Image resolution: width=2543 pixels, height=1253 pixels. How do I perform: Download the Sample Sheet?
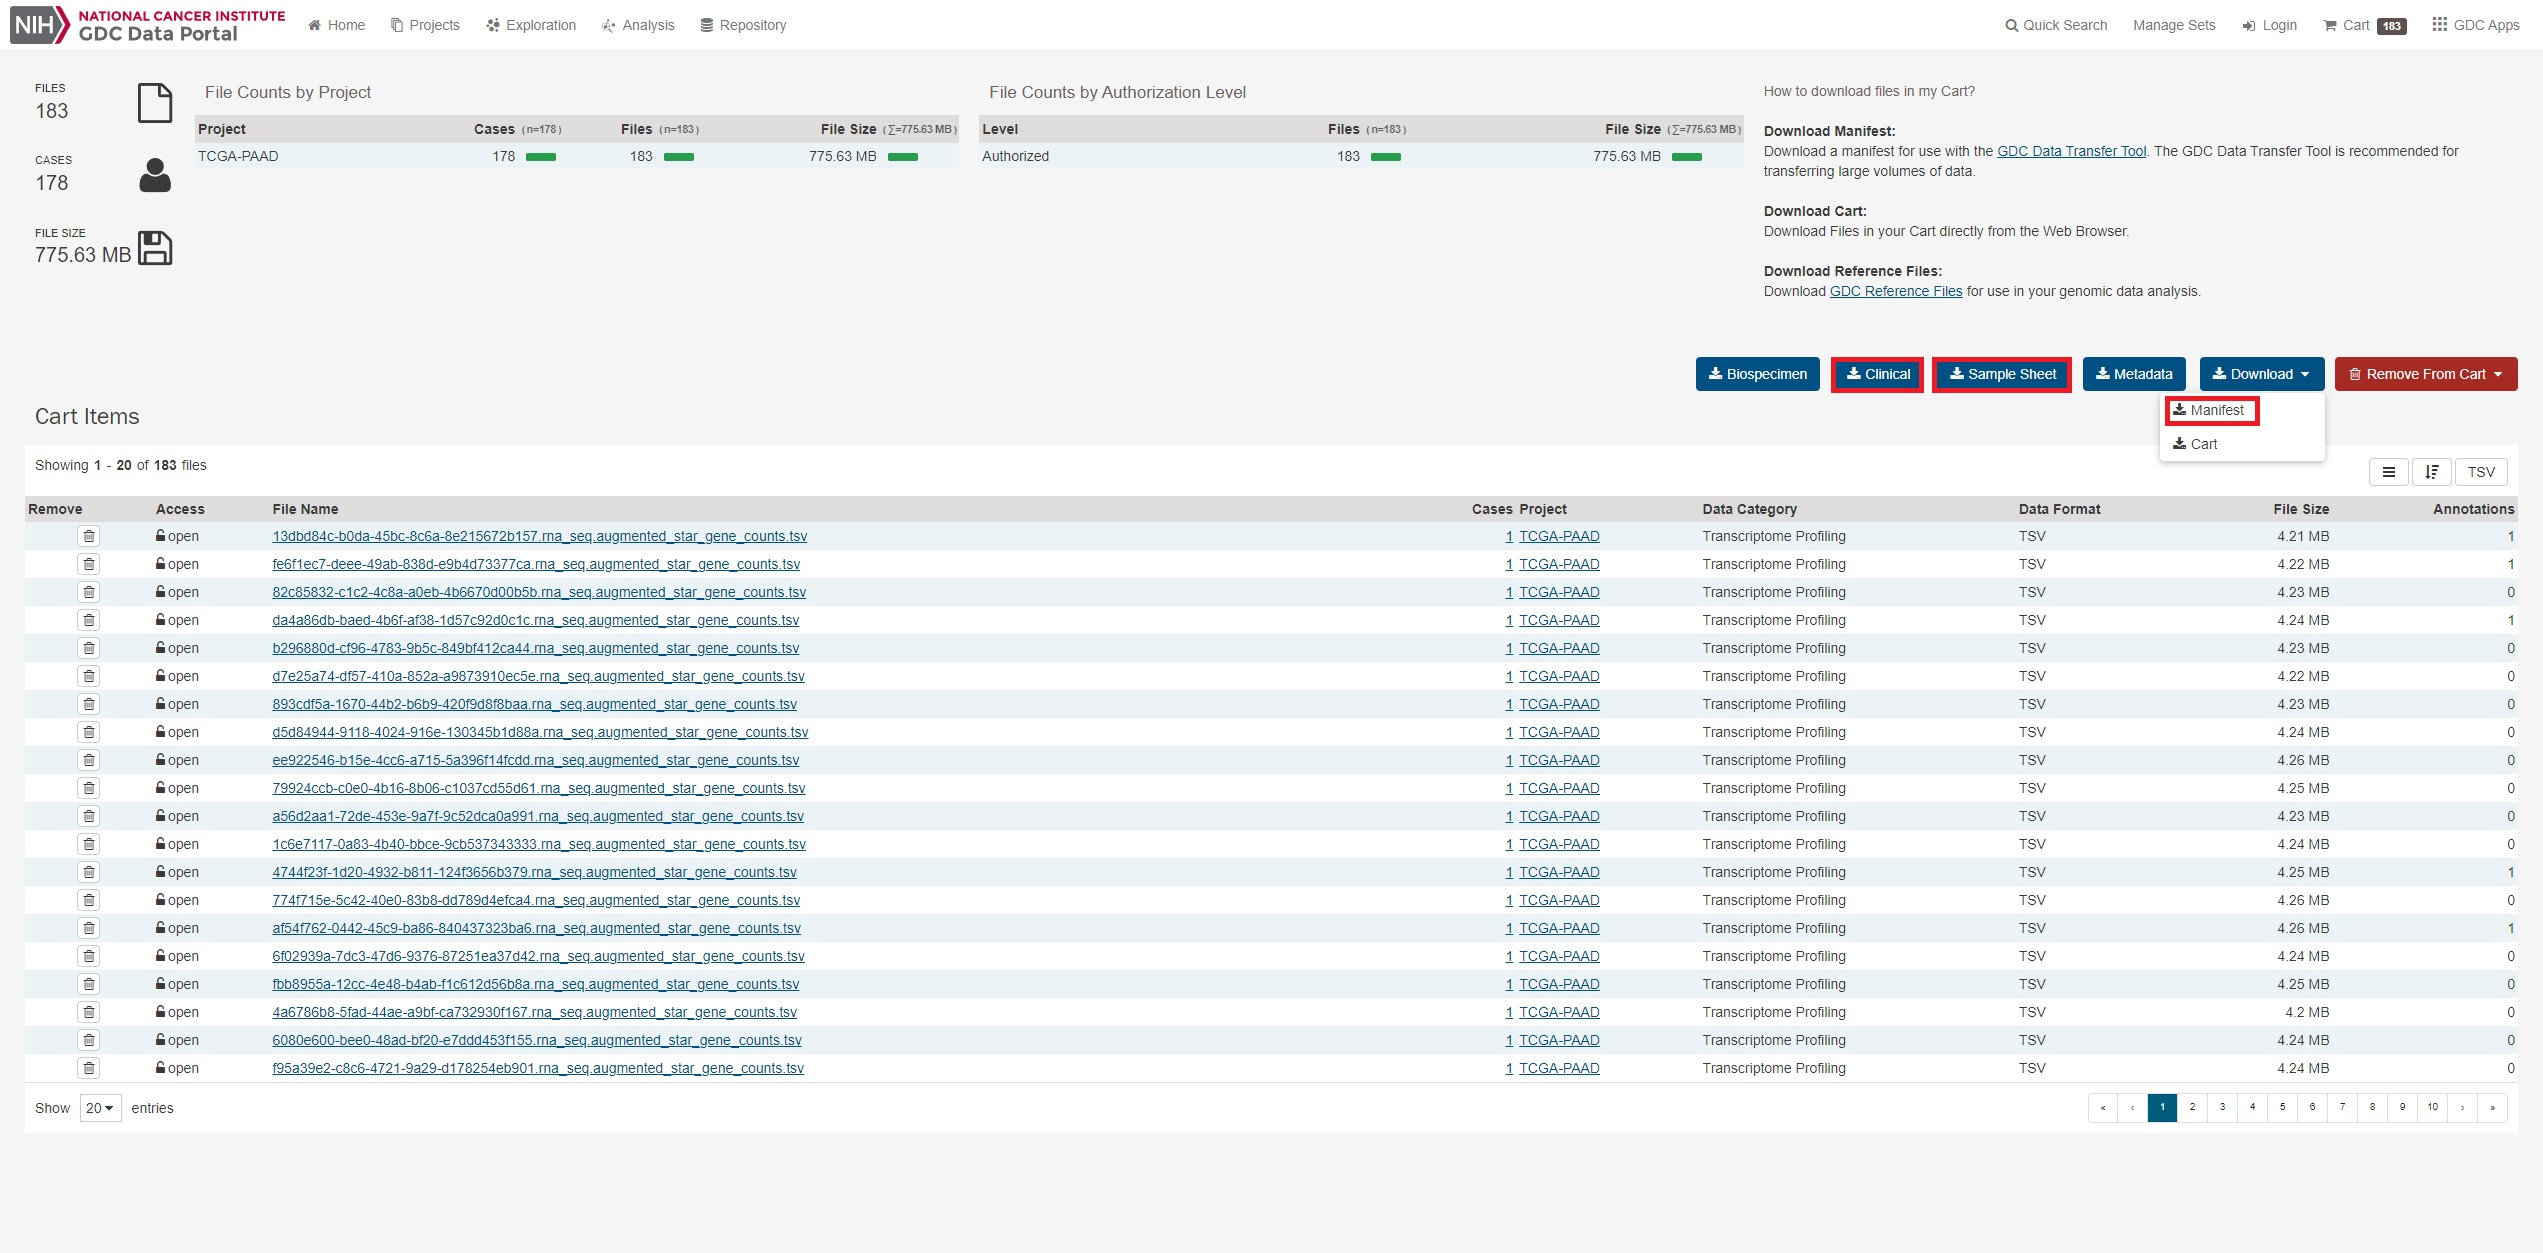click(x=2001, y=374)
